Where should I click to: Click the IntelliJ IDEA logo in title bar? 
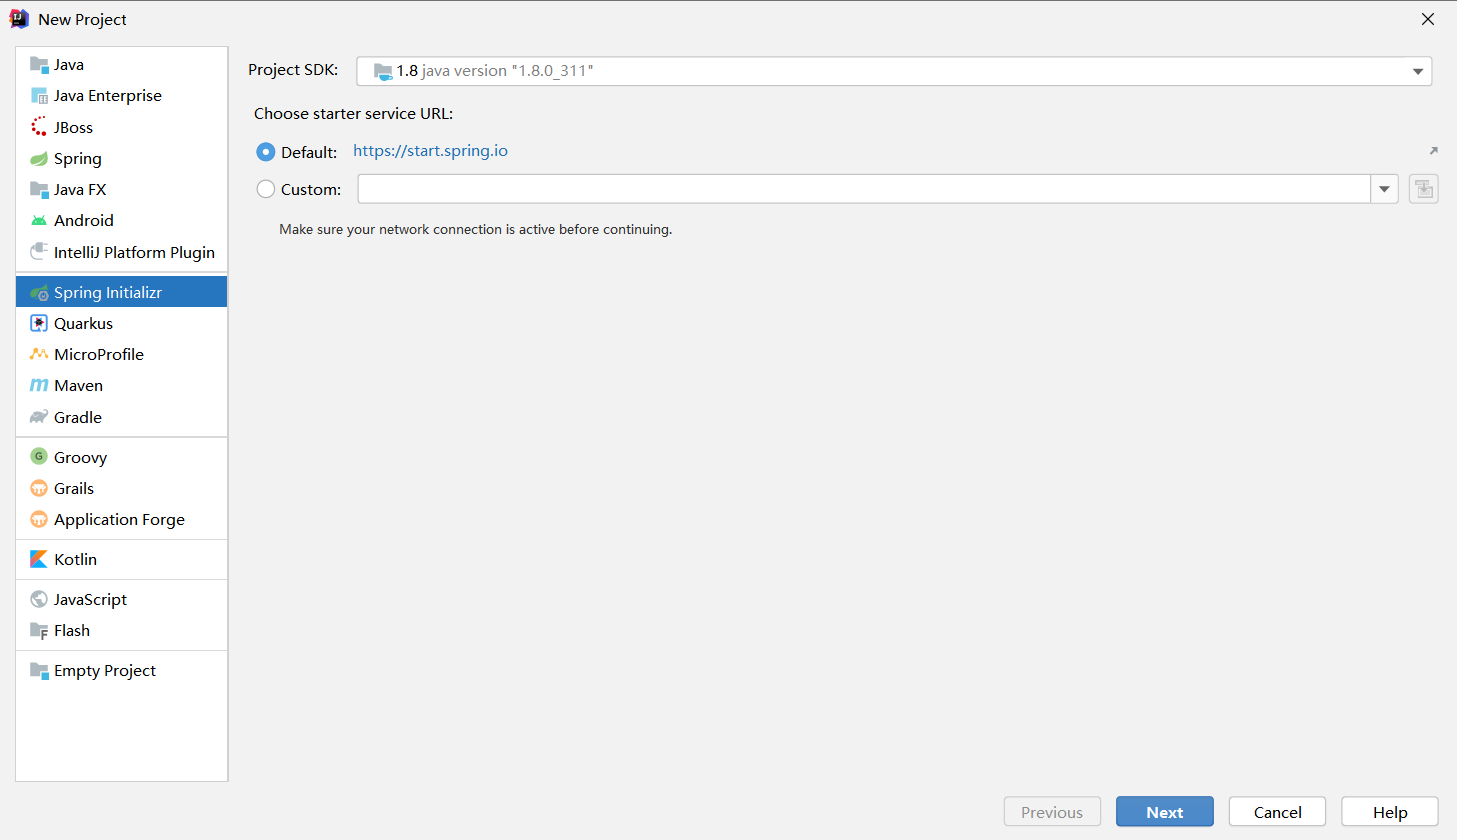tap(19, 19)
